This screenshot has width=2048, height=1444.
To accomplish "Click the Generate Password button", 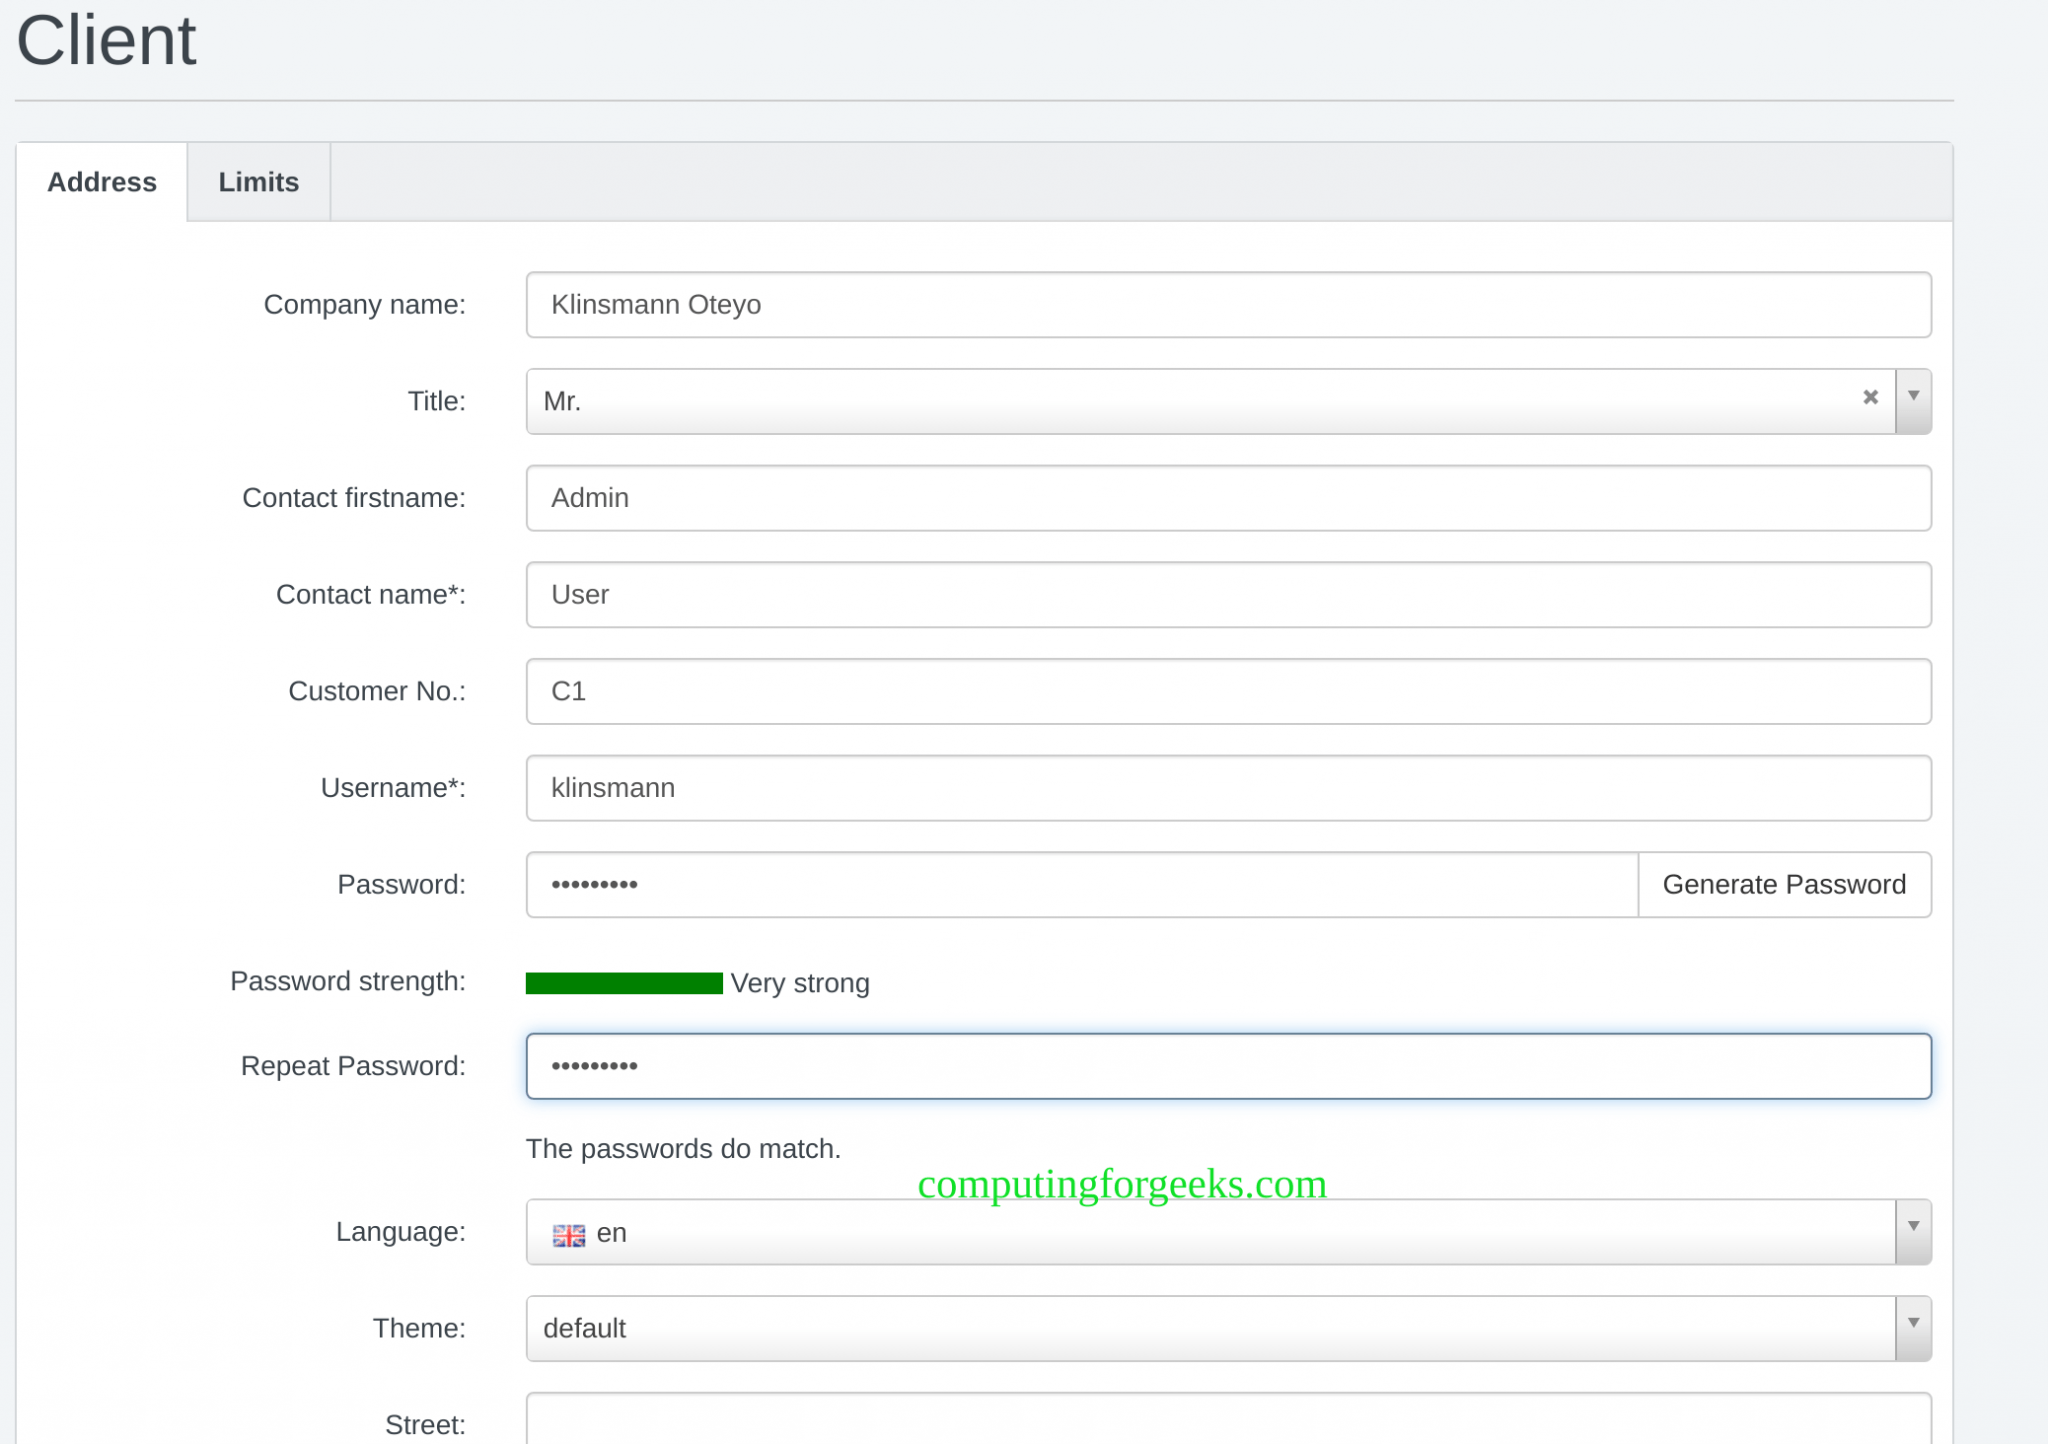I will tap(1784, 884).
